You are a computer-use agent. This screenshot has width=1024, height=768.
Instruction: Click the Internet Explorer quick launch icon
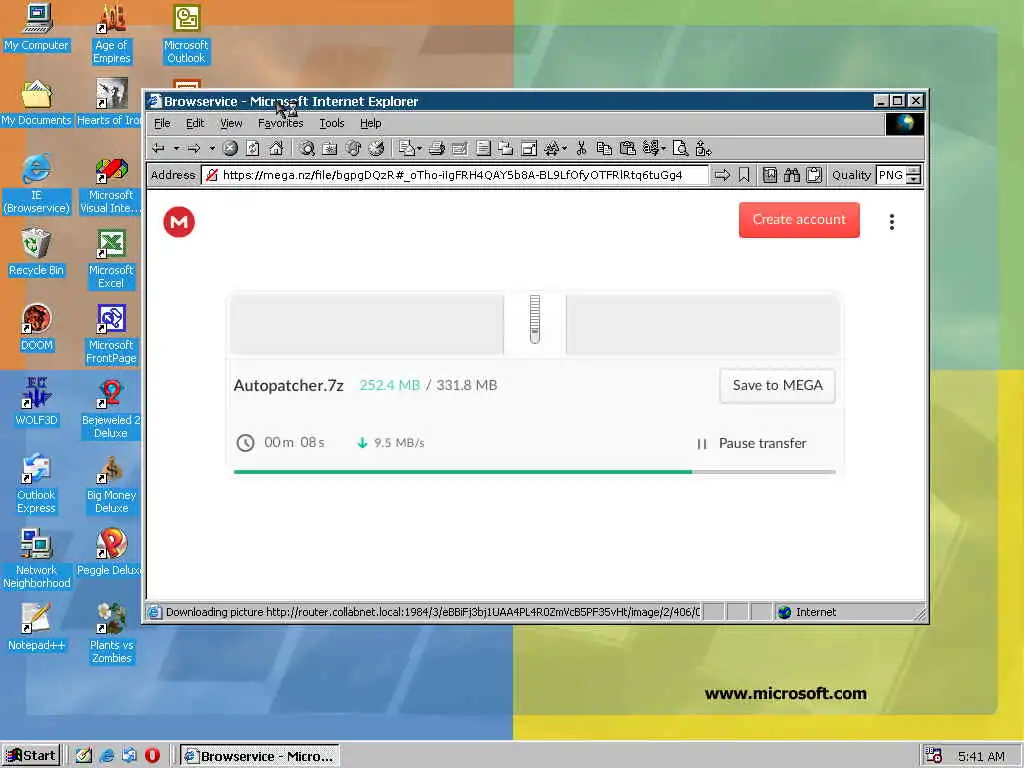coord(107,756)
